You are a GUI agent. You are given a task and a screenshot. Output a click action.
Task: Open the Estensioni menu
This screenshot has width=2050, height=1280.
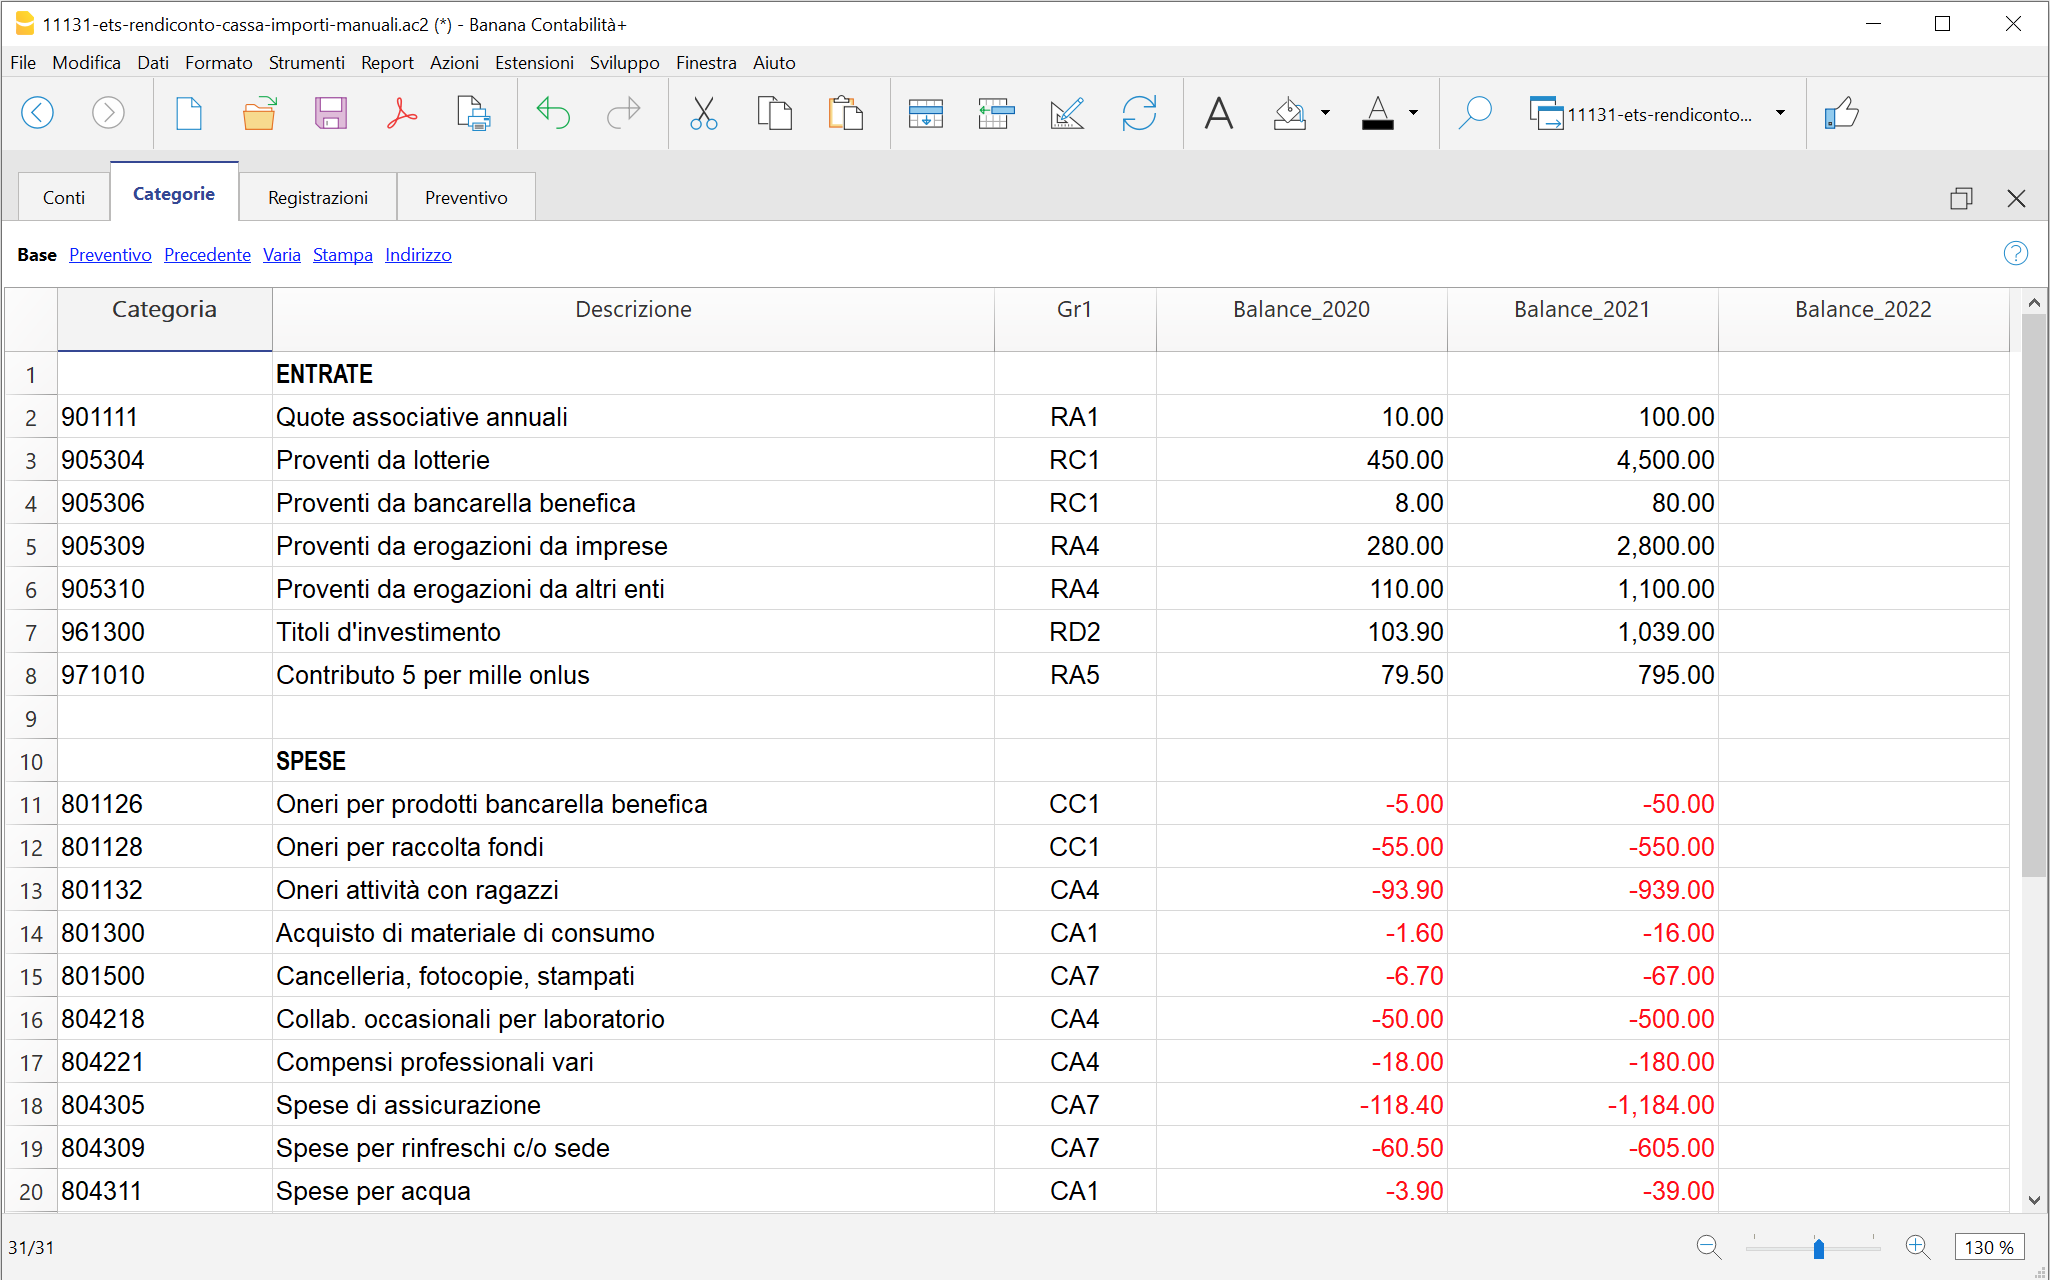click(534, 62)
